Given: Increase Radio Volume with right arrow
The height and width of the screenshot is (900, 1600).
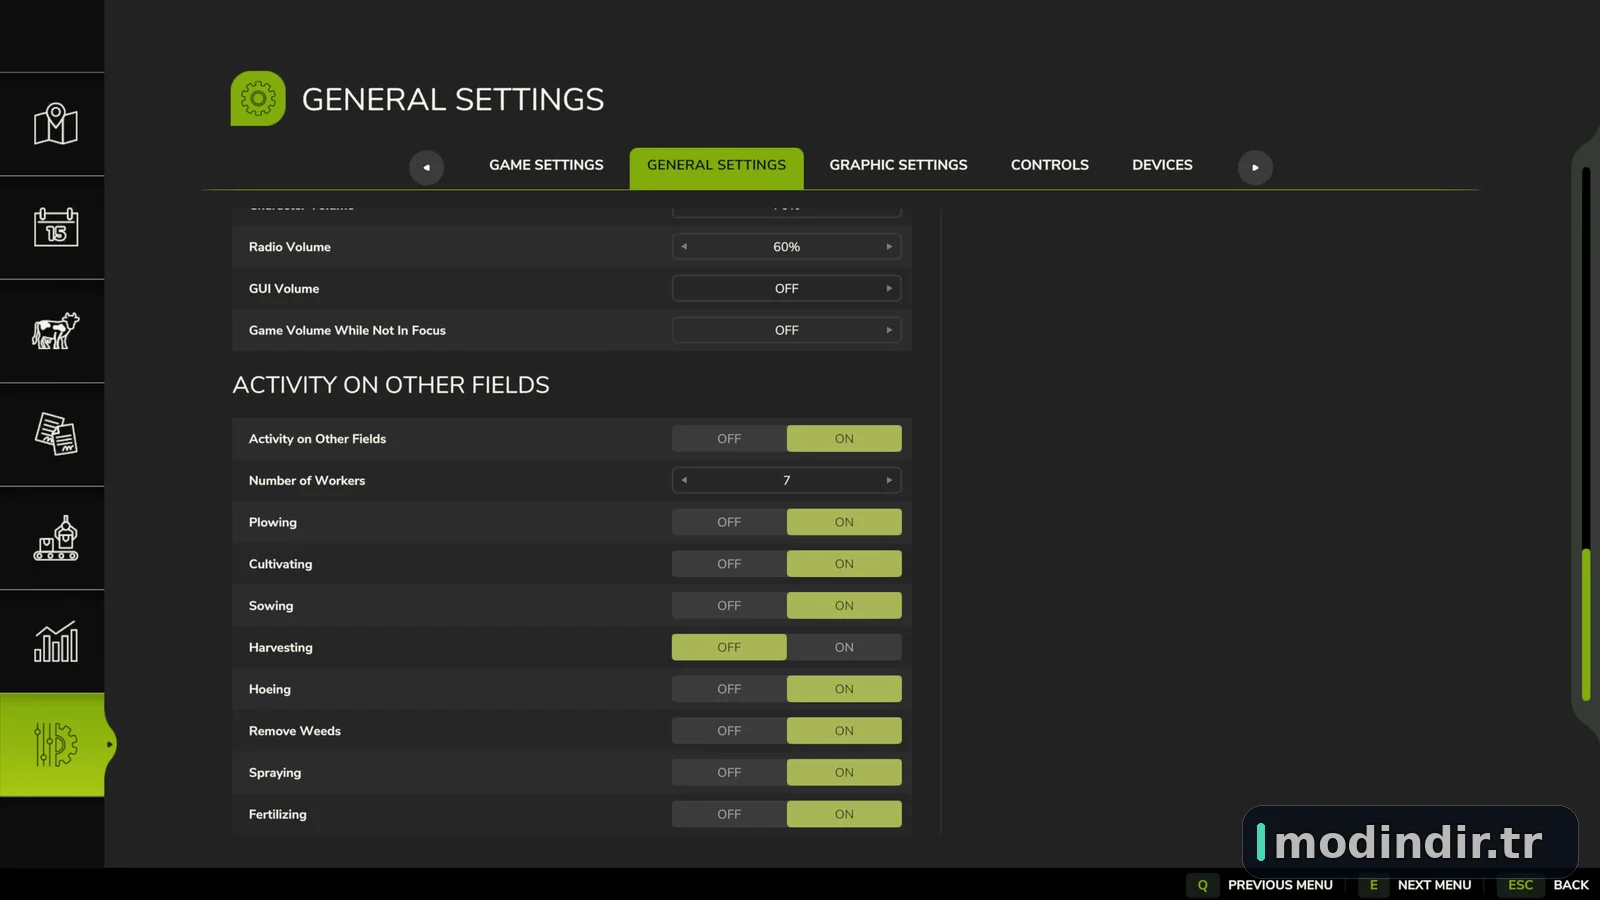Looking at the screenshot, I should click(889, 247).
